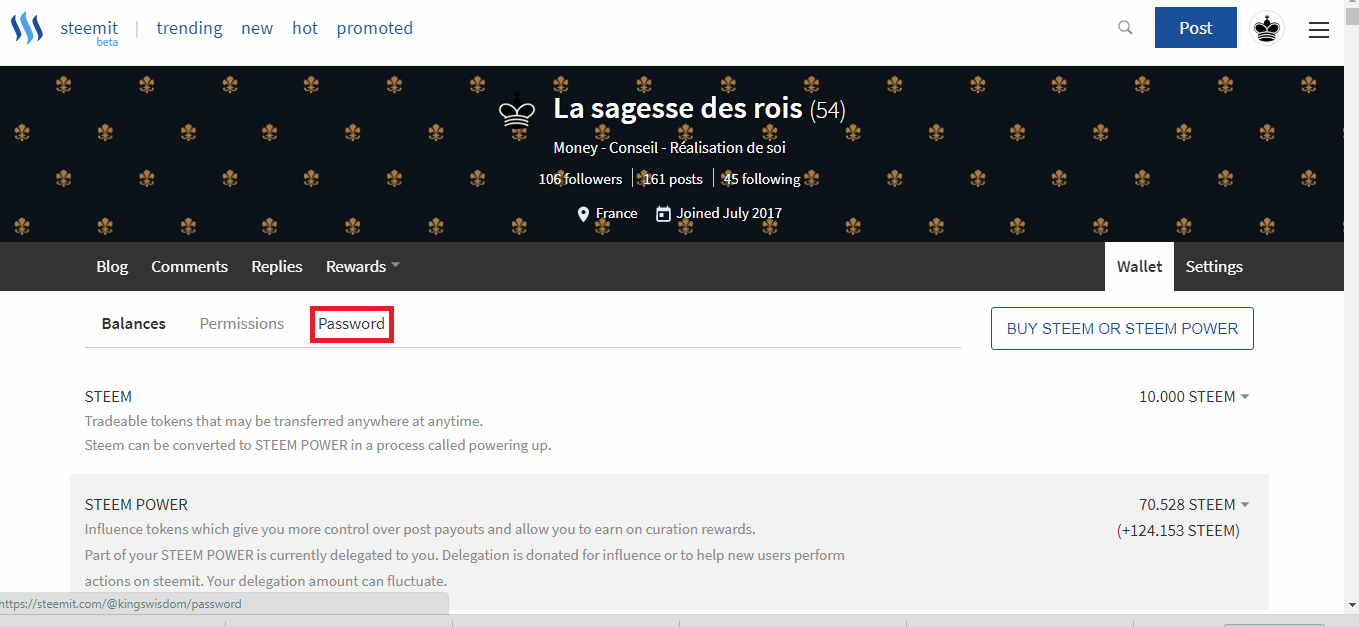
Task: Click BUY STEEM OR STEEM POWER button
Action: click(x=1122, y=328)
